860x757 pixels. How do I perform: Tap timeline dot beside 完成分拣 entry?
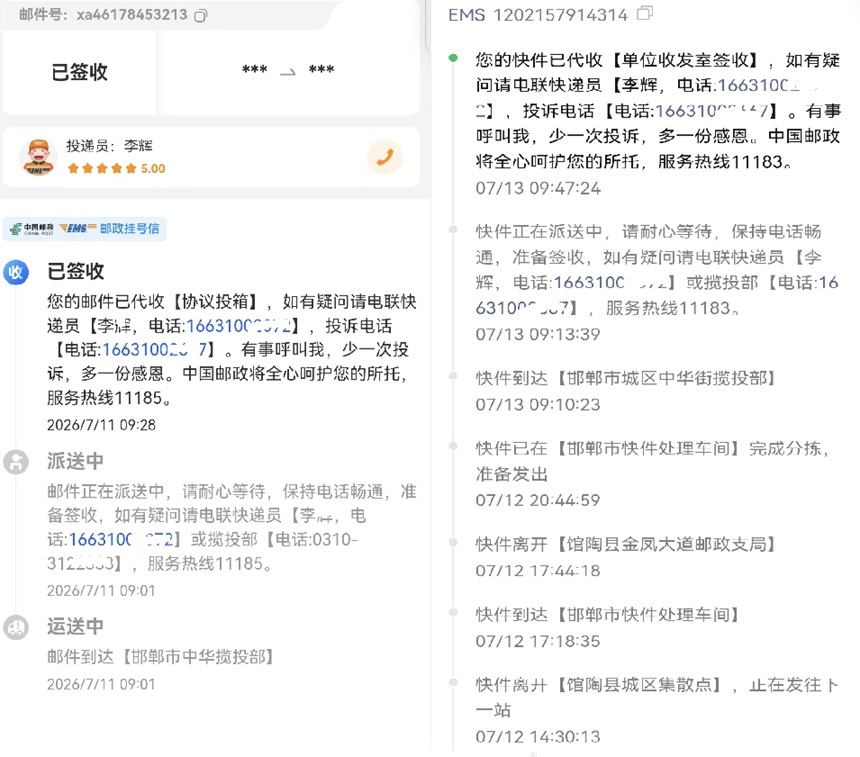click(x=453, y=446)
